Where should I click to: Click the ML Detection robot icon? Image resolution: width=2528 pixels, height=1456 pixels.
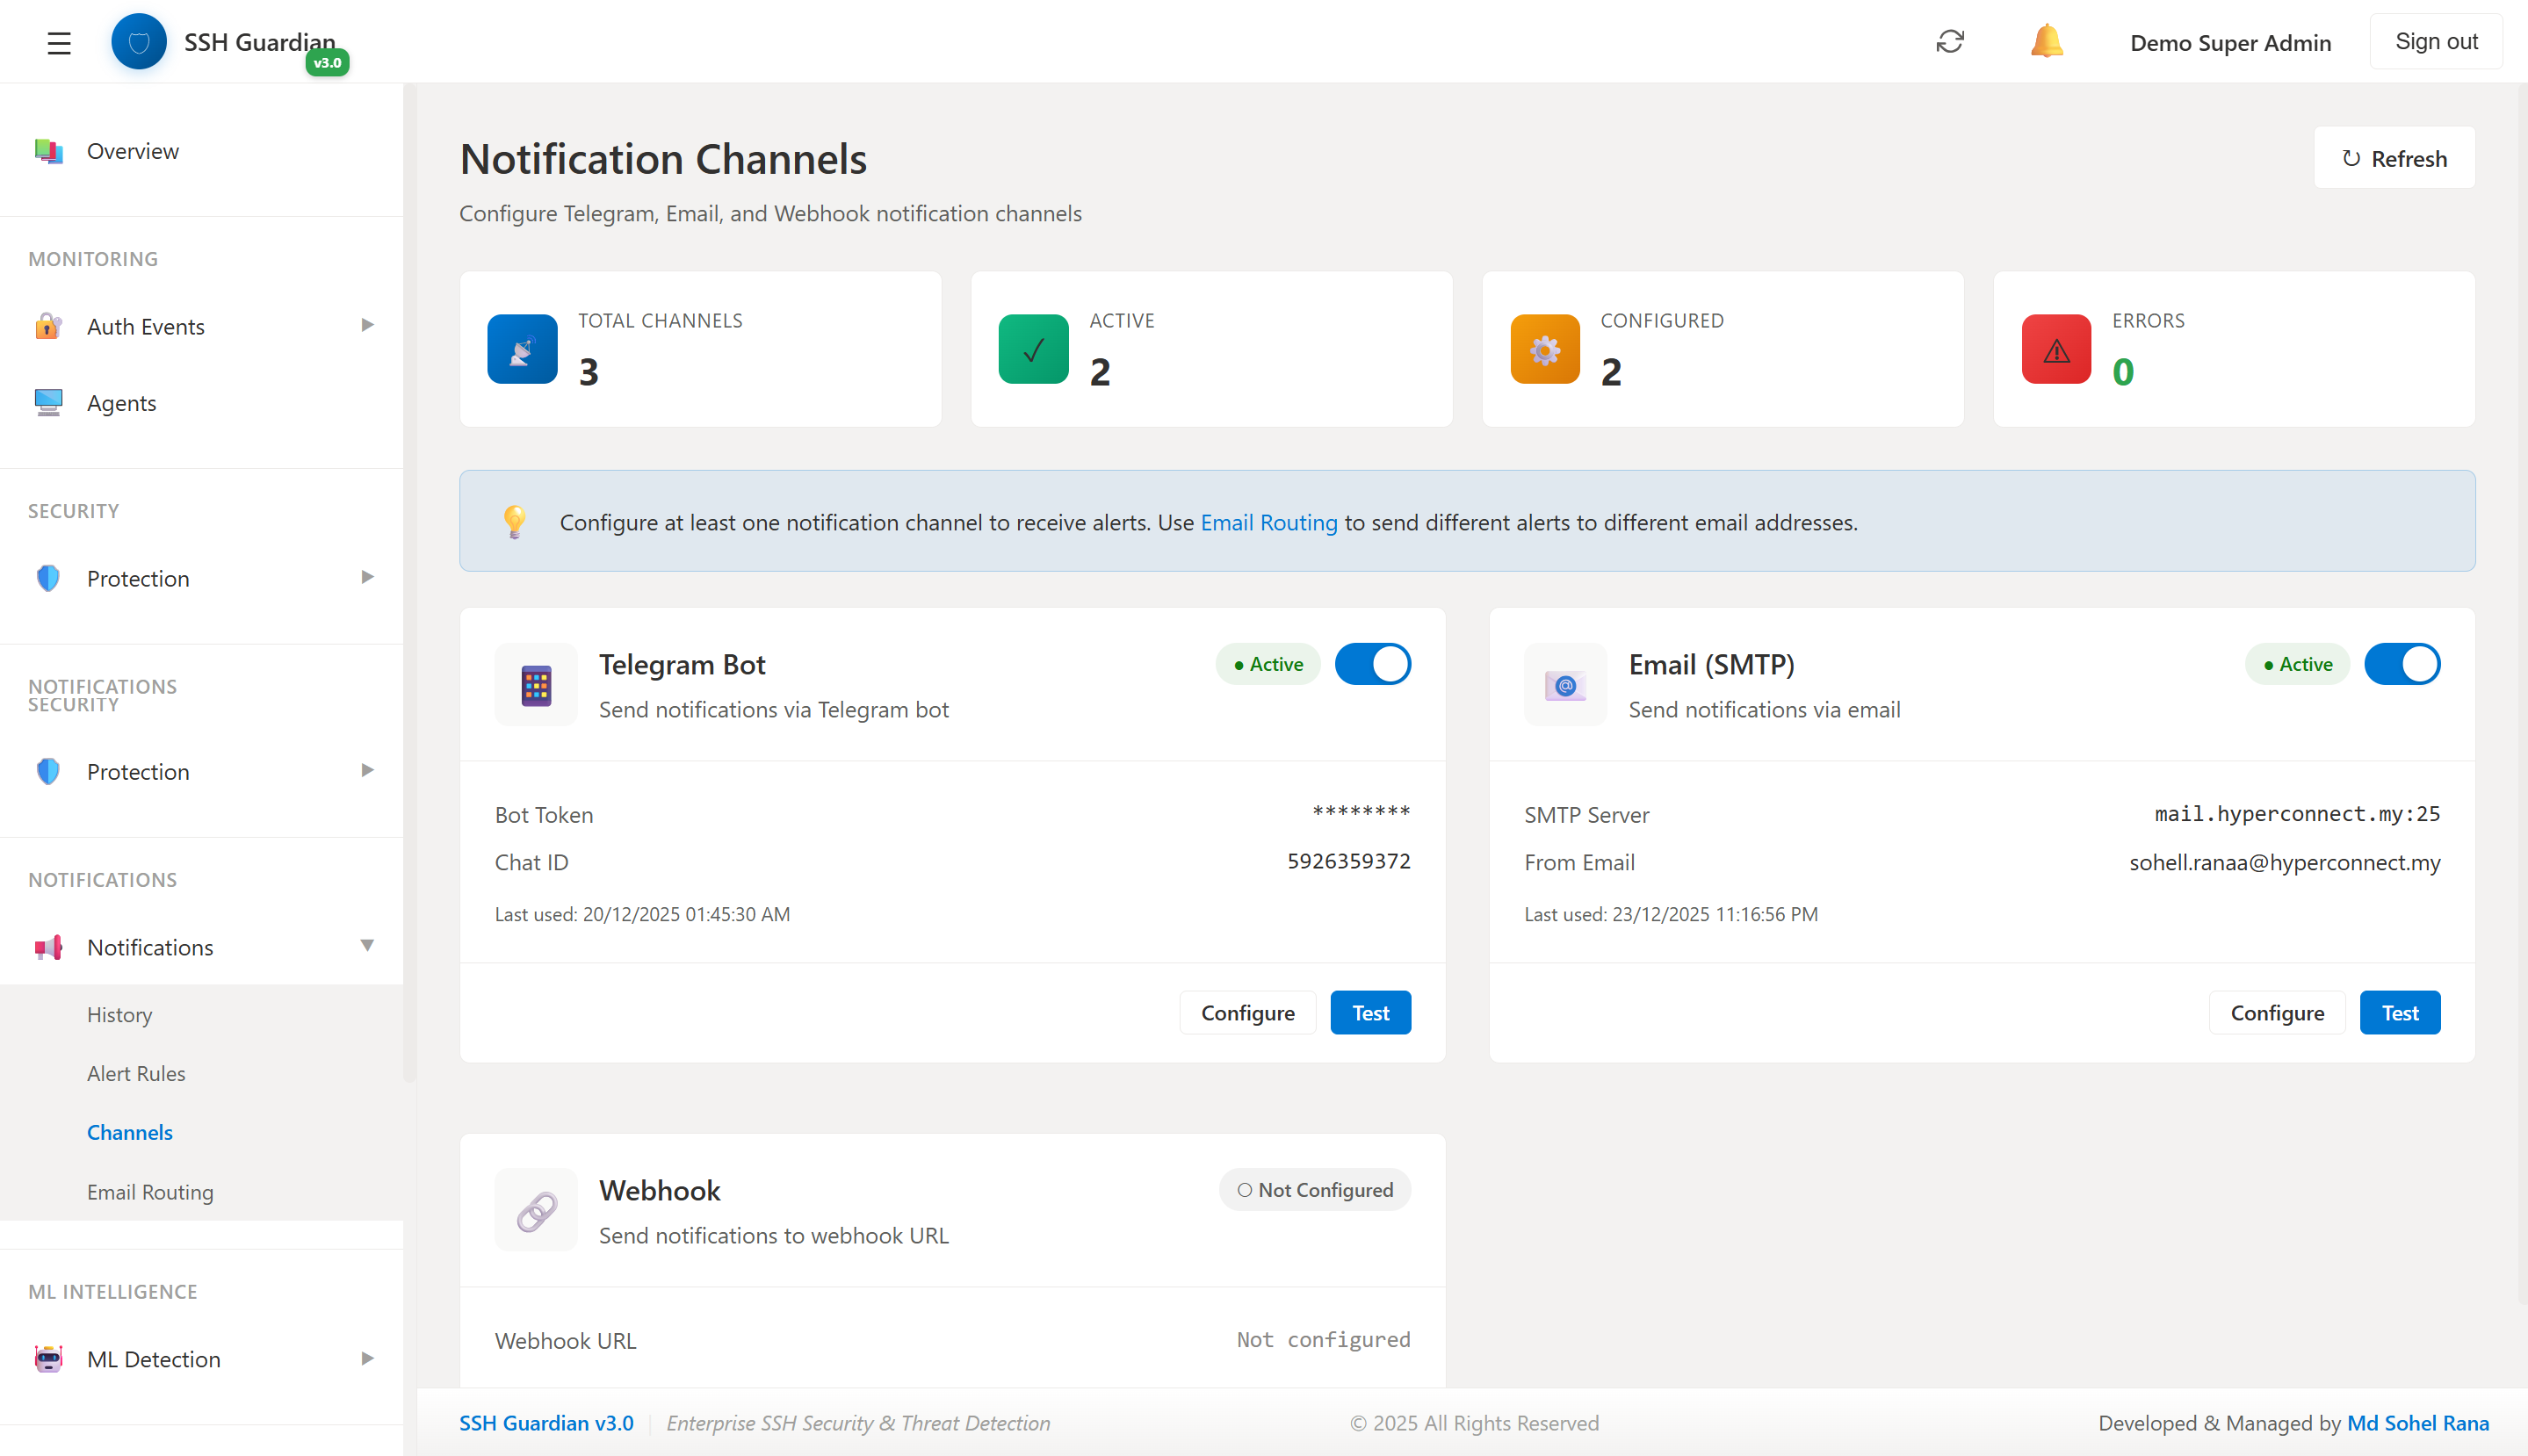coord(48,1358)
